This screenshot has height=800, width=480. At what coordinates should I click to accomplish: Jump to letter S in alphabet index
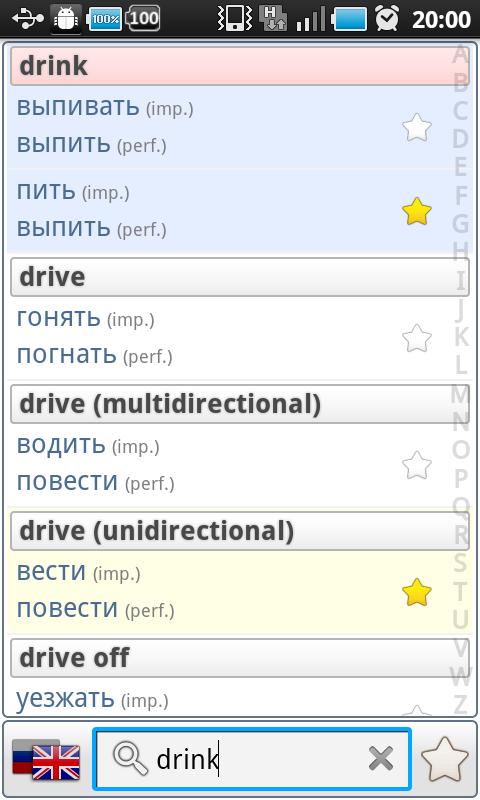(x=460, y=562)
